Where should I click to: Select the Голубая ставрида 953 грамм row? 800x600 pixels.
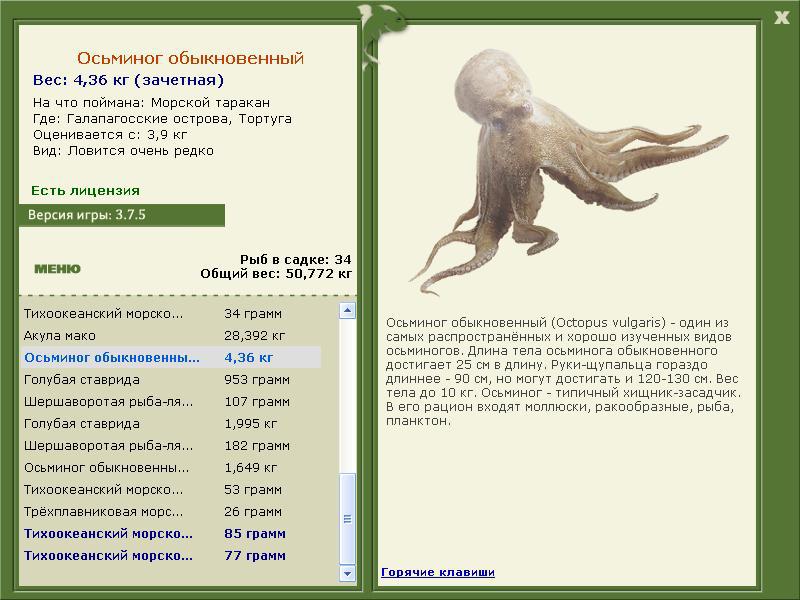tap(171, 380)
